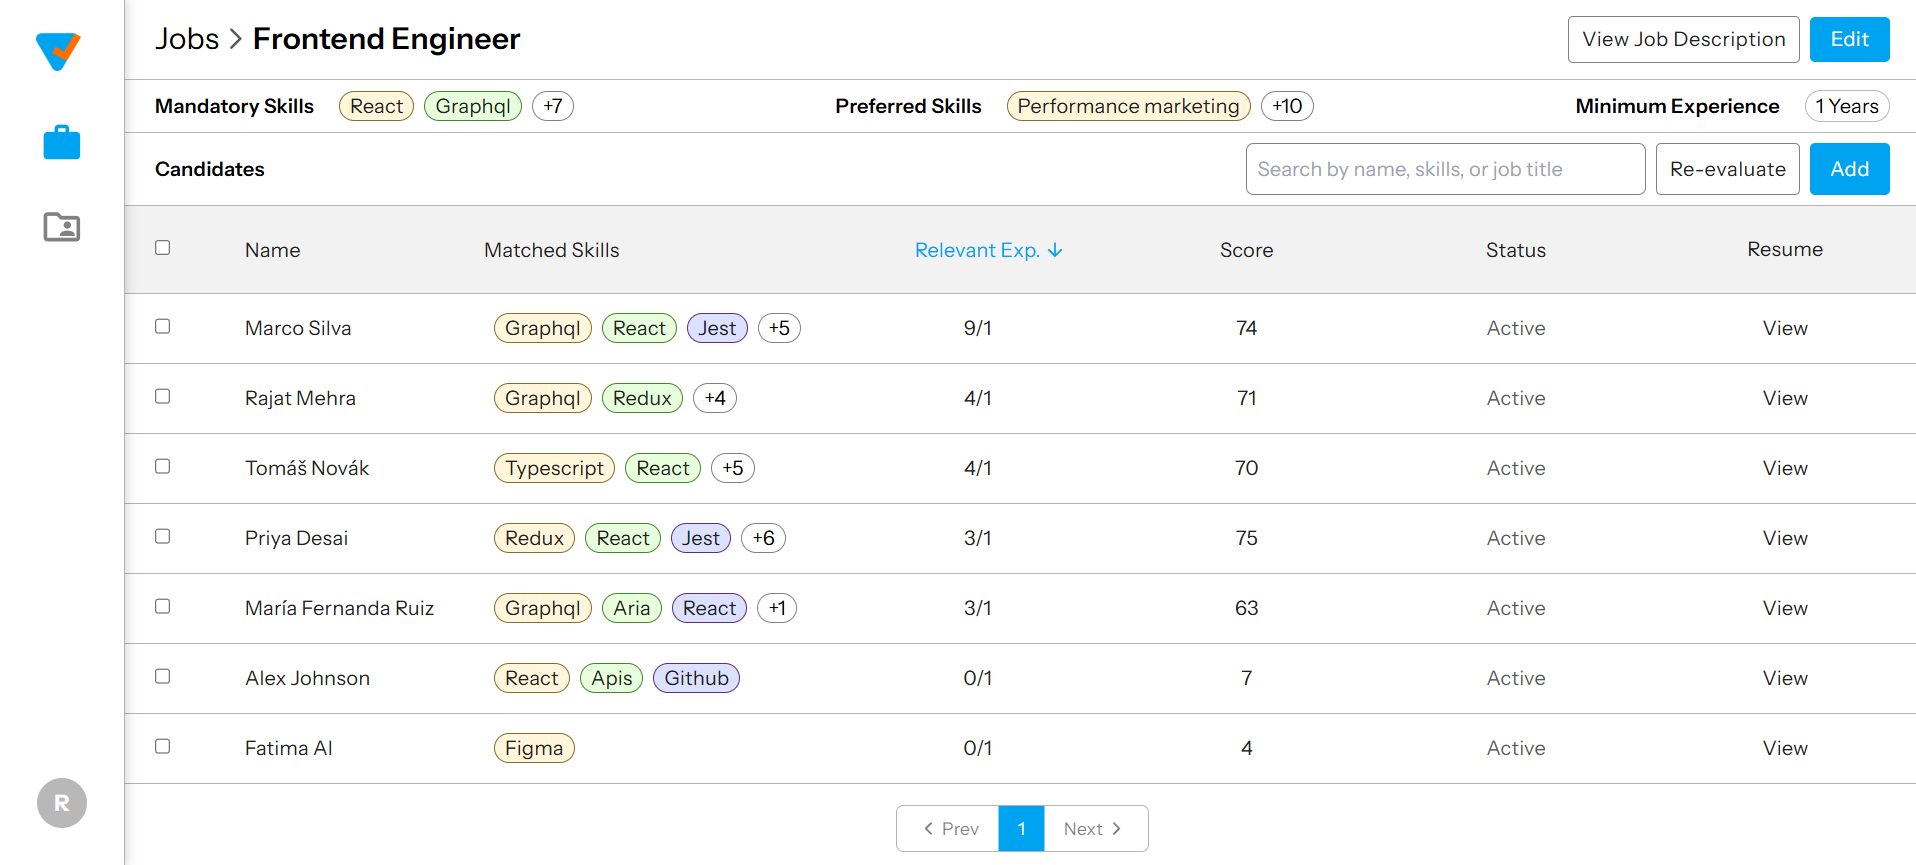
Task: Open candidate name Priya Desai
Action: point(297,538)
